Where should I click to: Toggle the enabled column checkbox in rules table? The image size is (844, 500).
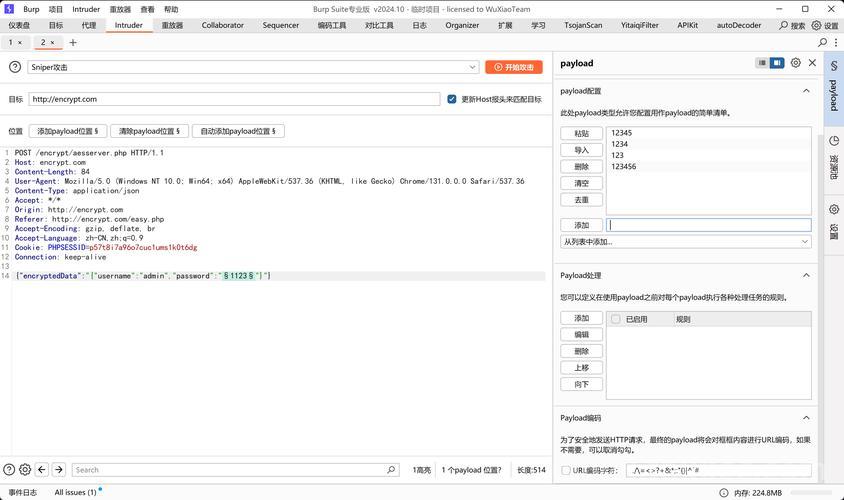click(616, 319)
